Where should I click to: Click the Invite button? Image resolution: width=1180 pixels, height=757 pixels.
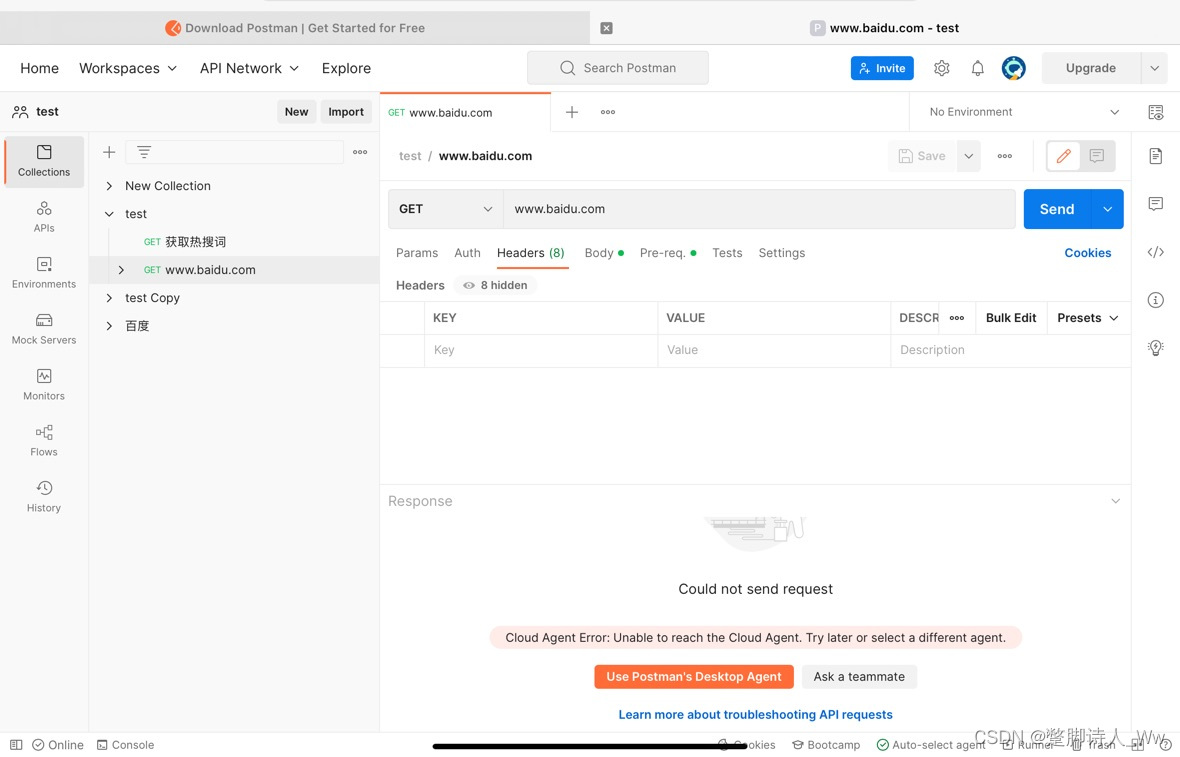(x=882, y=68)
